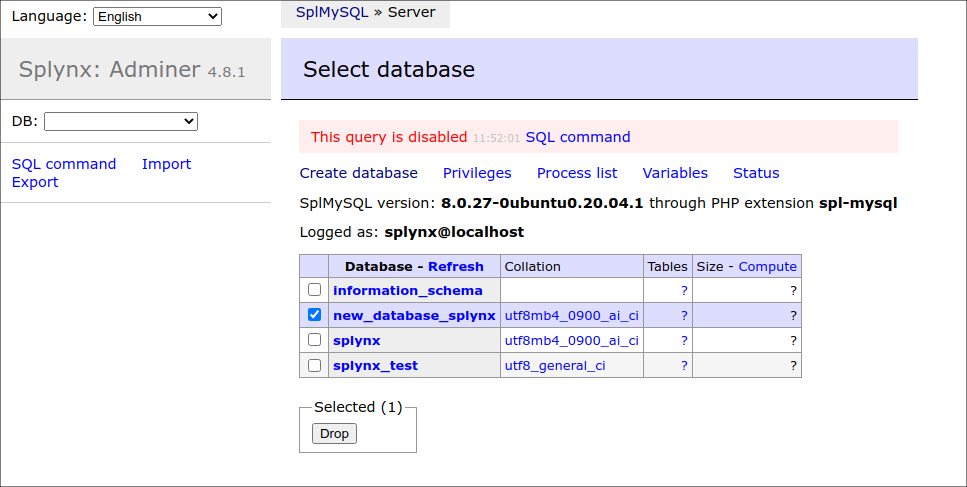
Task: Open the utf8_general_ci collation for splynx_test
Action: pyautogui.click(x=555, y=366)
